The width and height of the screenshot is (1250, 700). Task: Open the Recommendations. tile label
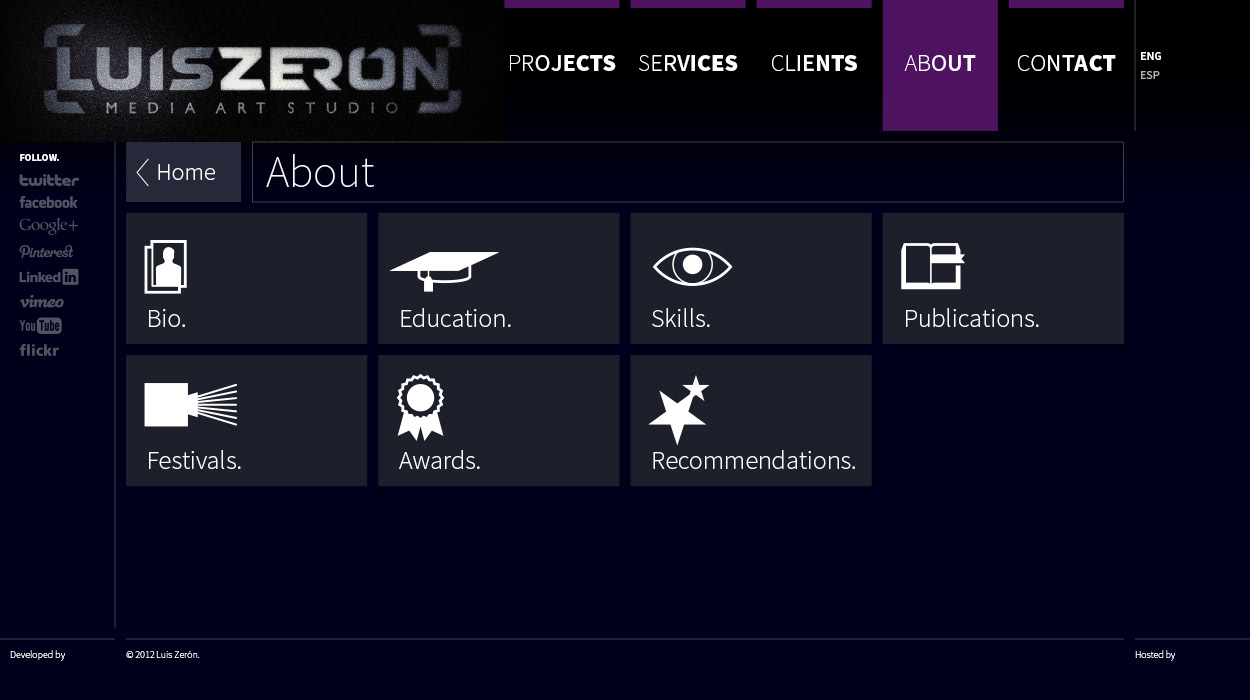point(753,460)
